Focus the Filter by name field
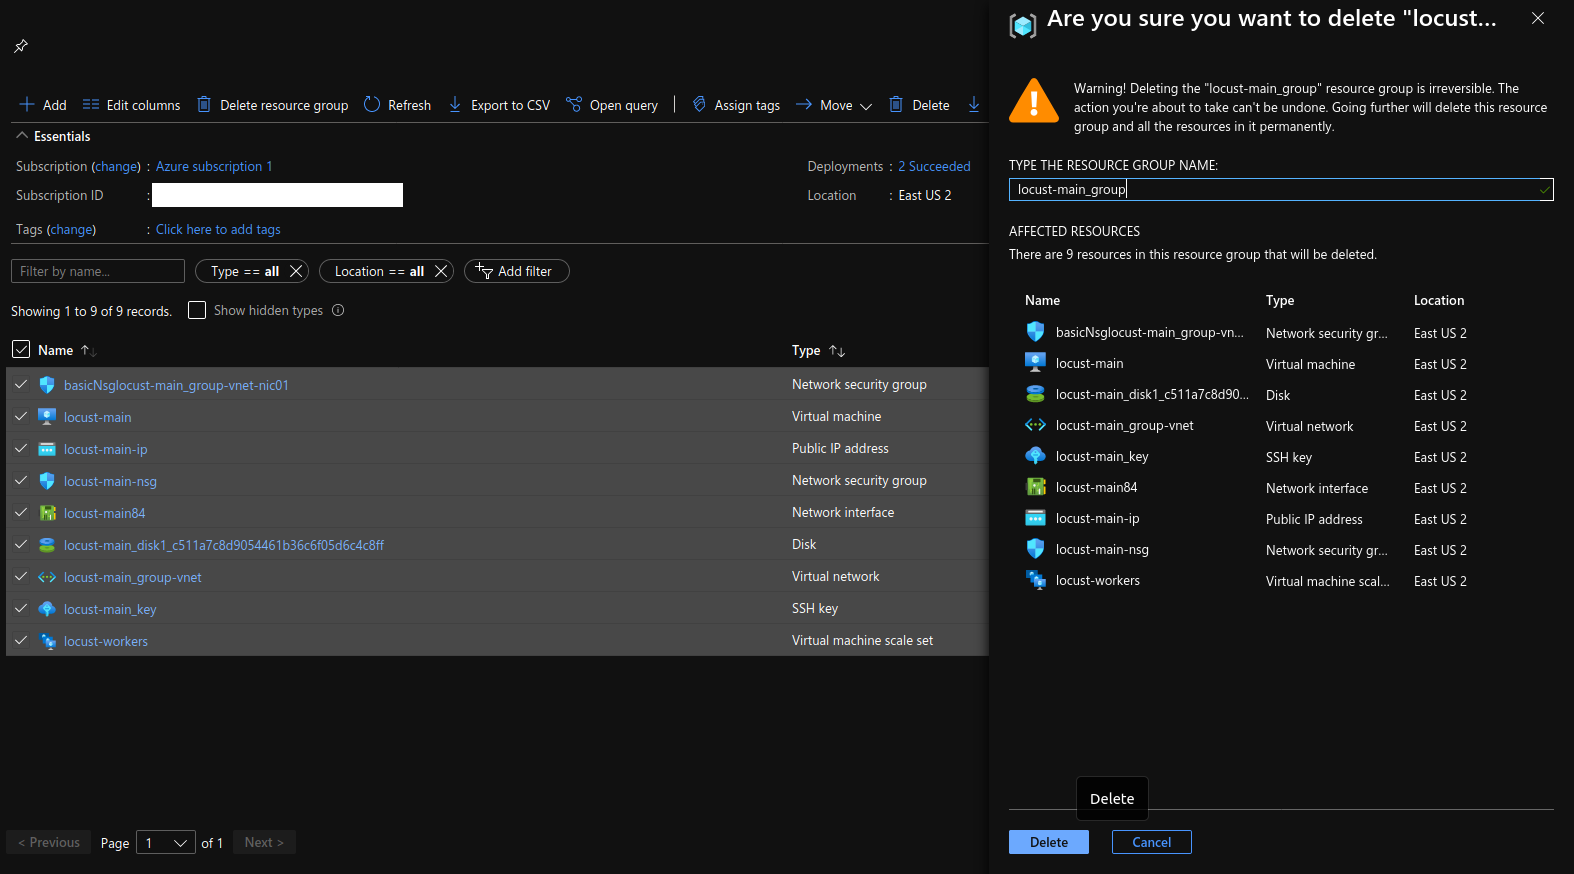The image size is (1574, 874). pos(98,271)
